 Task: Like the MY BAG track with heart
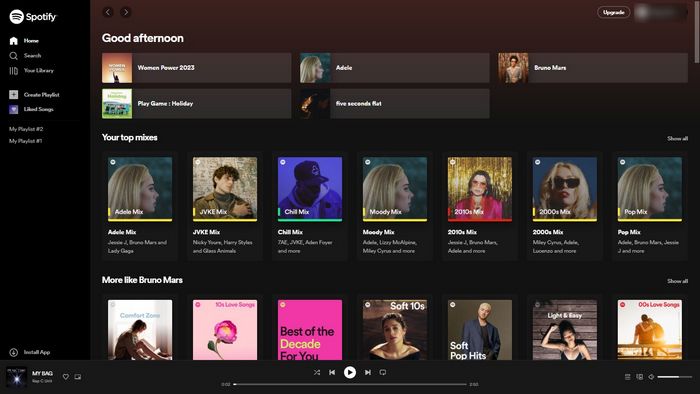click(x=66, y=377)
